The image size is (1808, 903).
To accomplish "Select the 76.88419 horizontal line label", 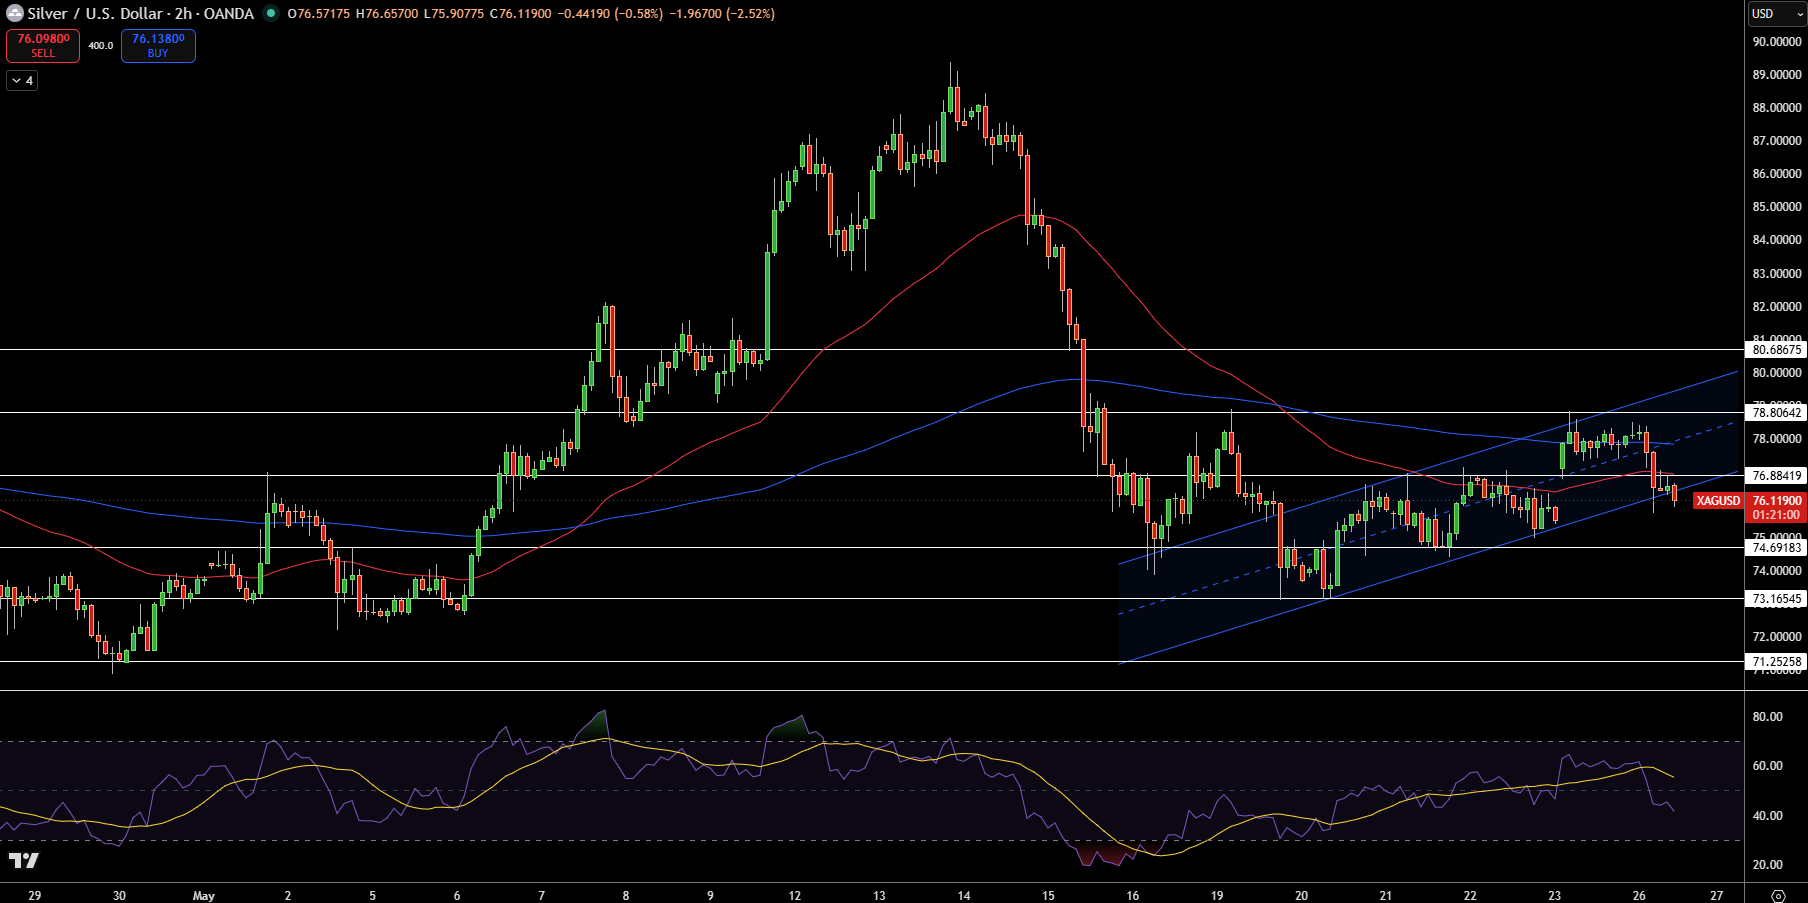I will (1777, 476).
